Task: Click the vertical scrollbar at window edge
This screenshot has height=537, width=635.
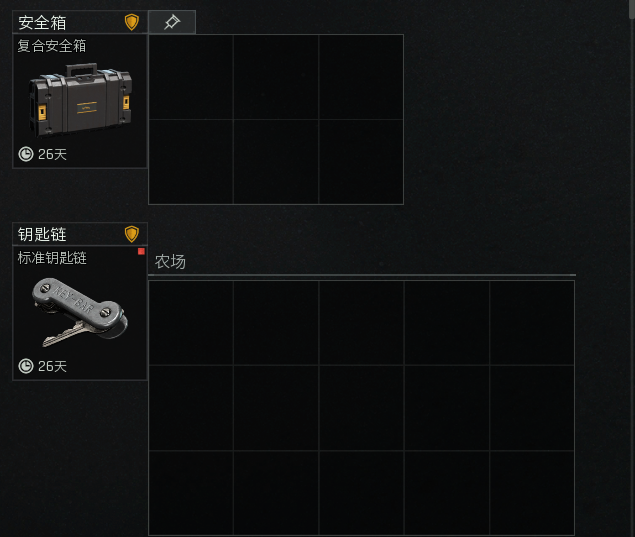Action: (x=632, y=9)
